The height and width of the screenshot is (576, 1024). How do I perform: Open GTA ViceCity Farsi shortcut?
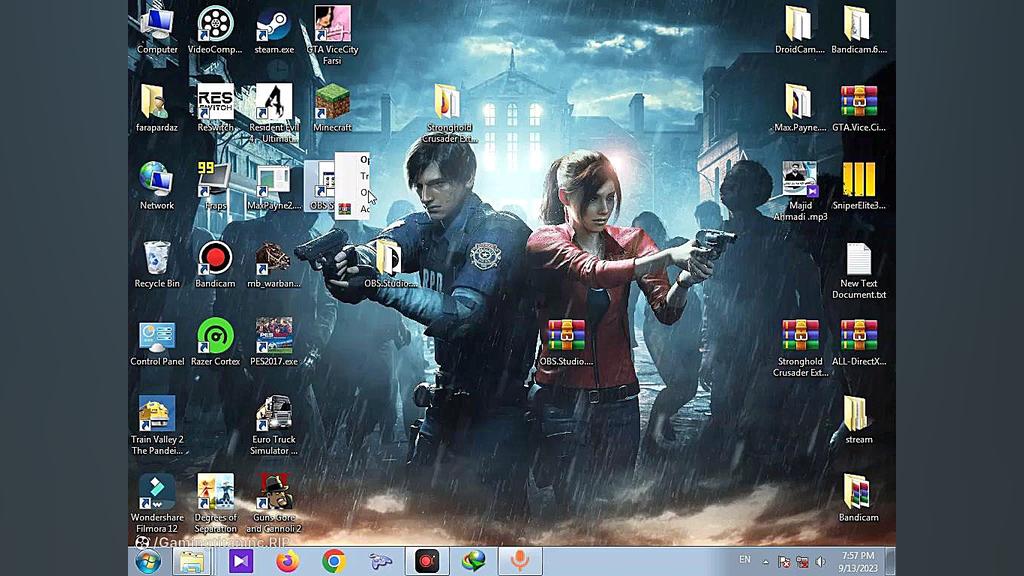pyautogui.click(x=332, y=35)
